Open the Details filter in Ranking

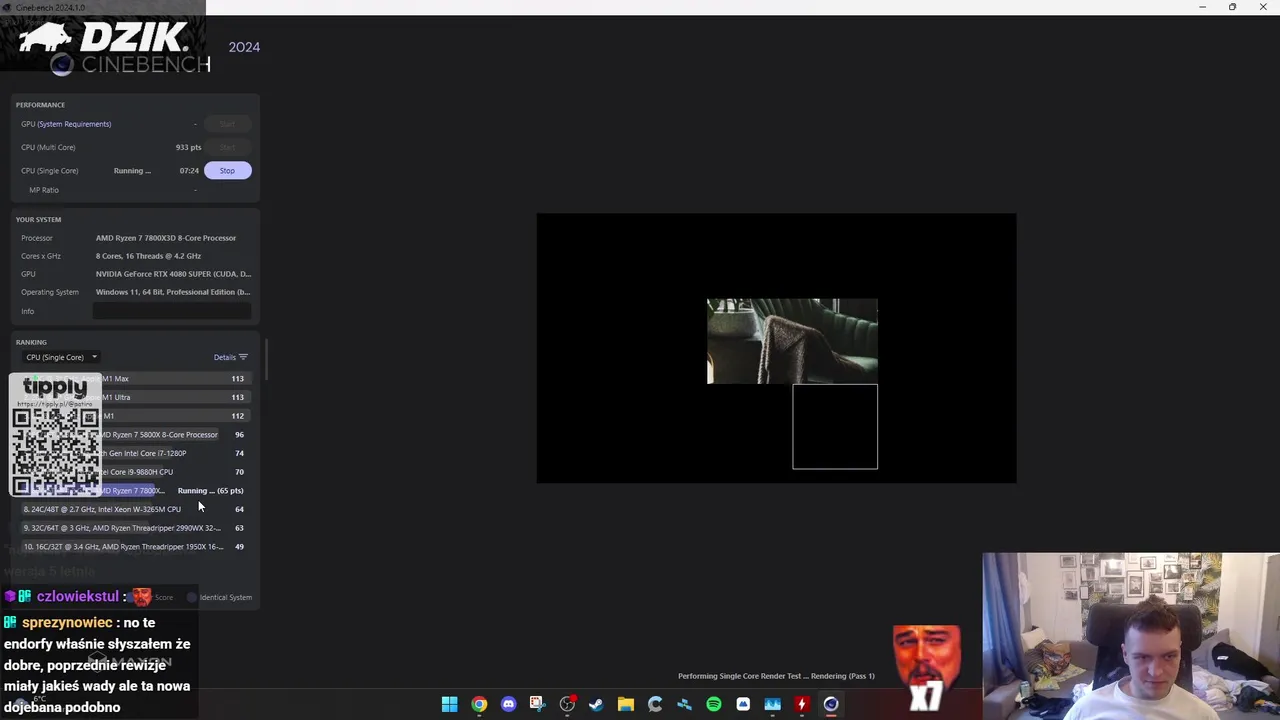pos(230,357)
